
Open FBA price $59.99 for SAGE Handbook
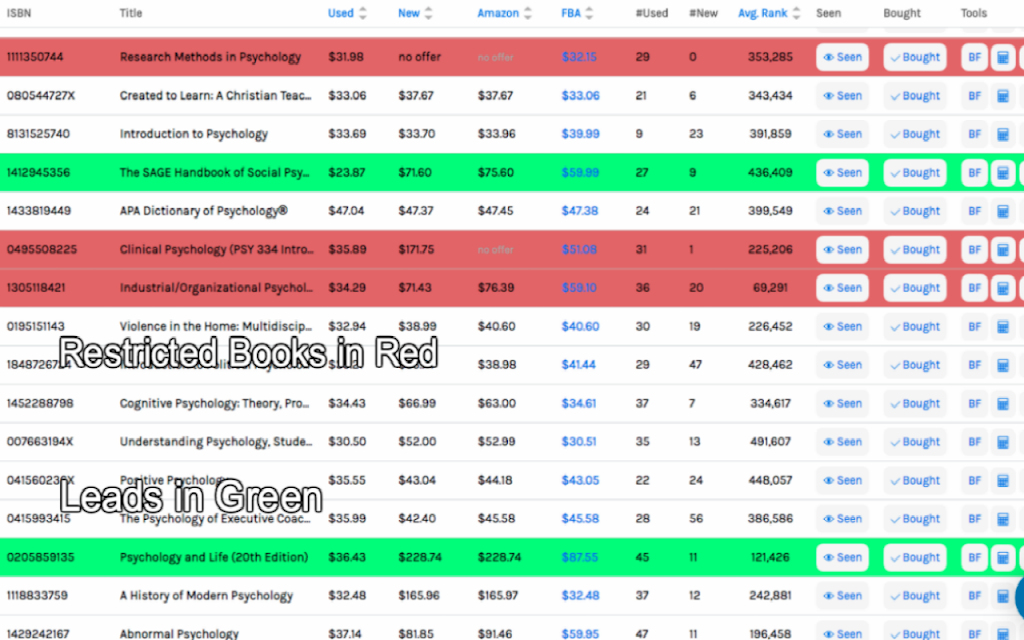[x=580, y=173]
